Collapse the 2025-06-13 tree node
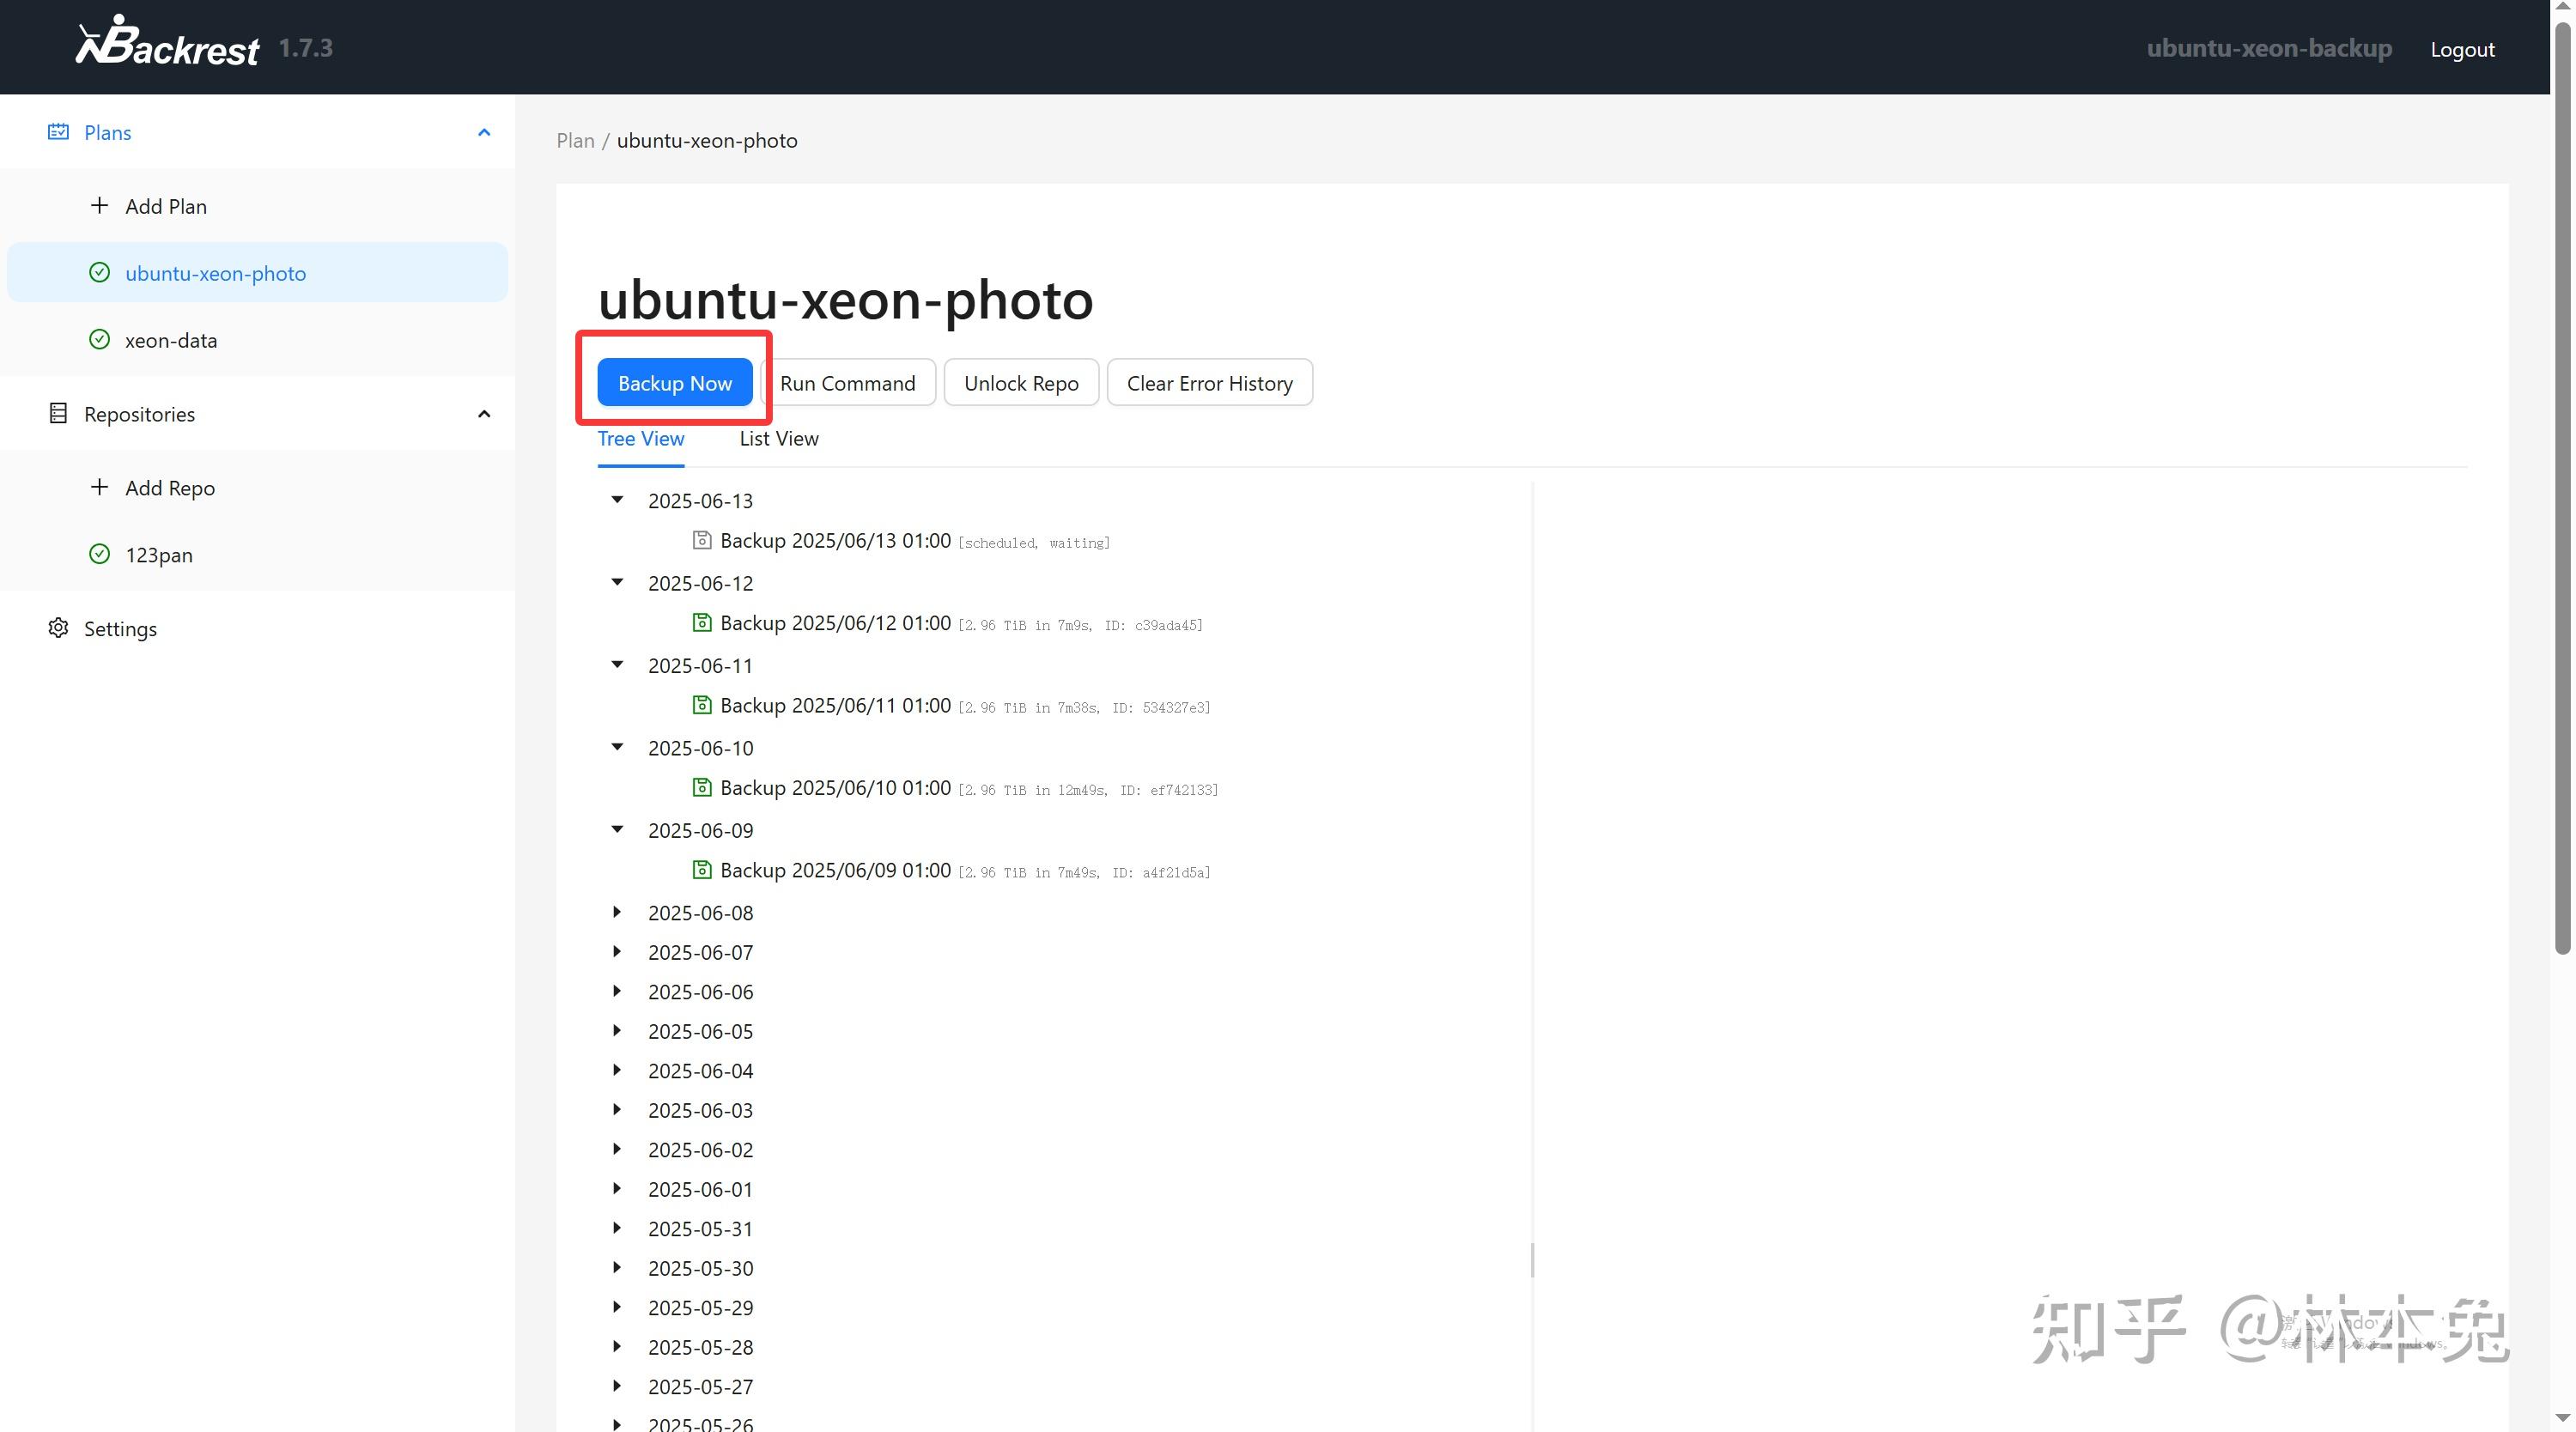Screen dimensions: 2576x1432 click(x=617, y=500)
